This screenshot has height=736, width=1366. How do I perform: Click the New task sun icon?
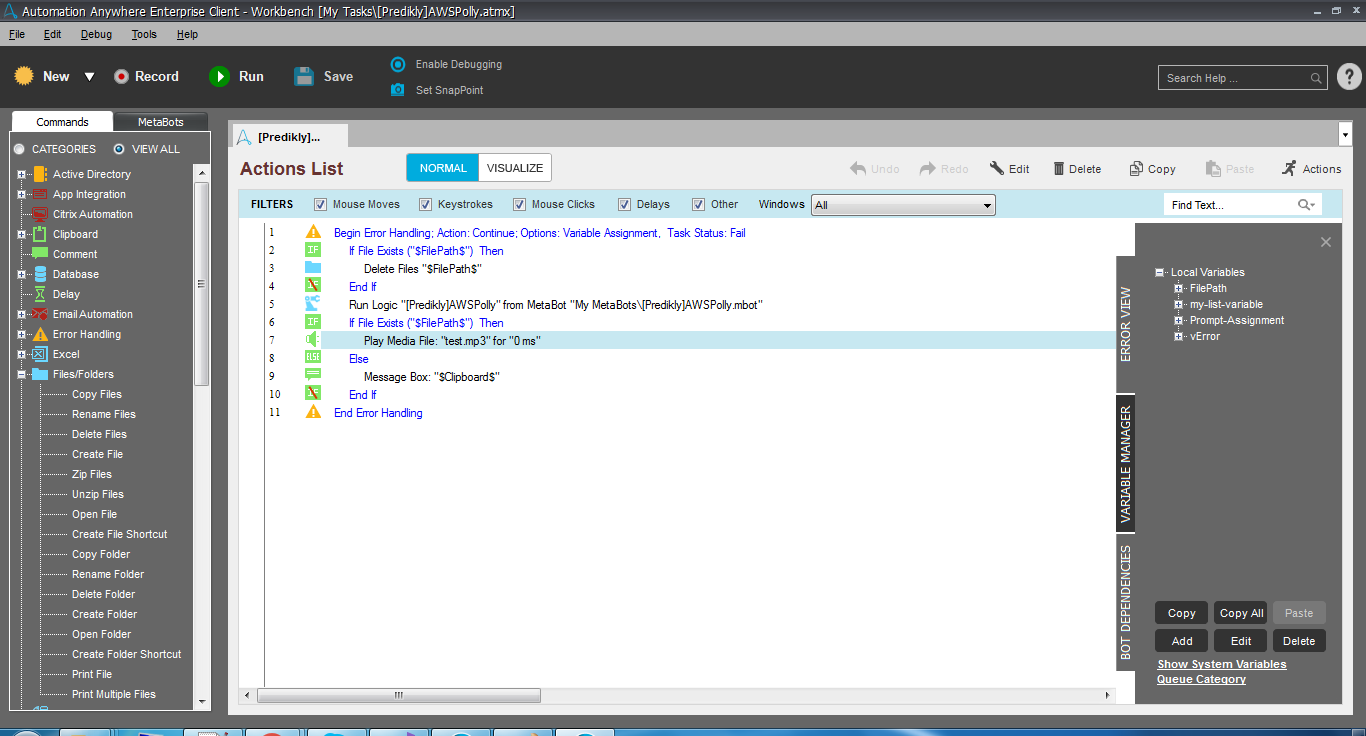pyautogui.click(x=24, y=76)
